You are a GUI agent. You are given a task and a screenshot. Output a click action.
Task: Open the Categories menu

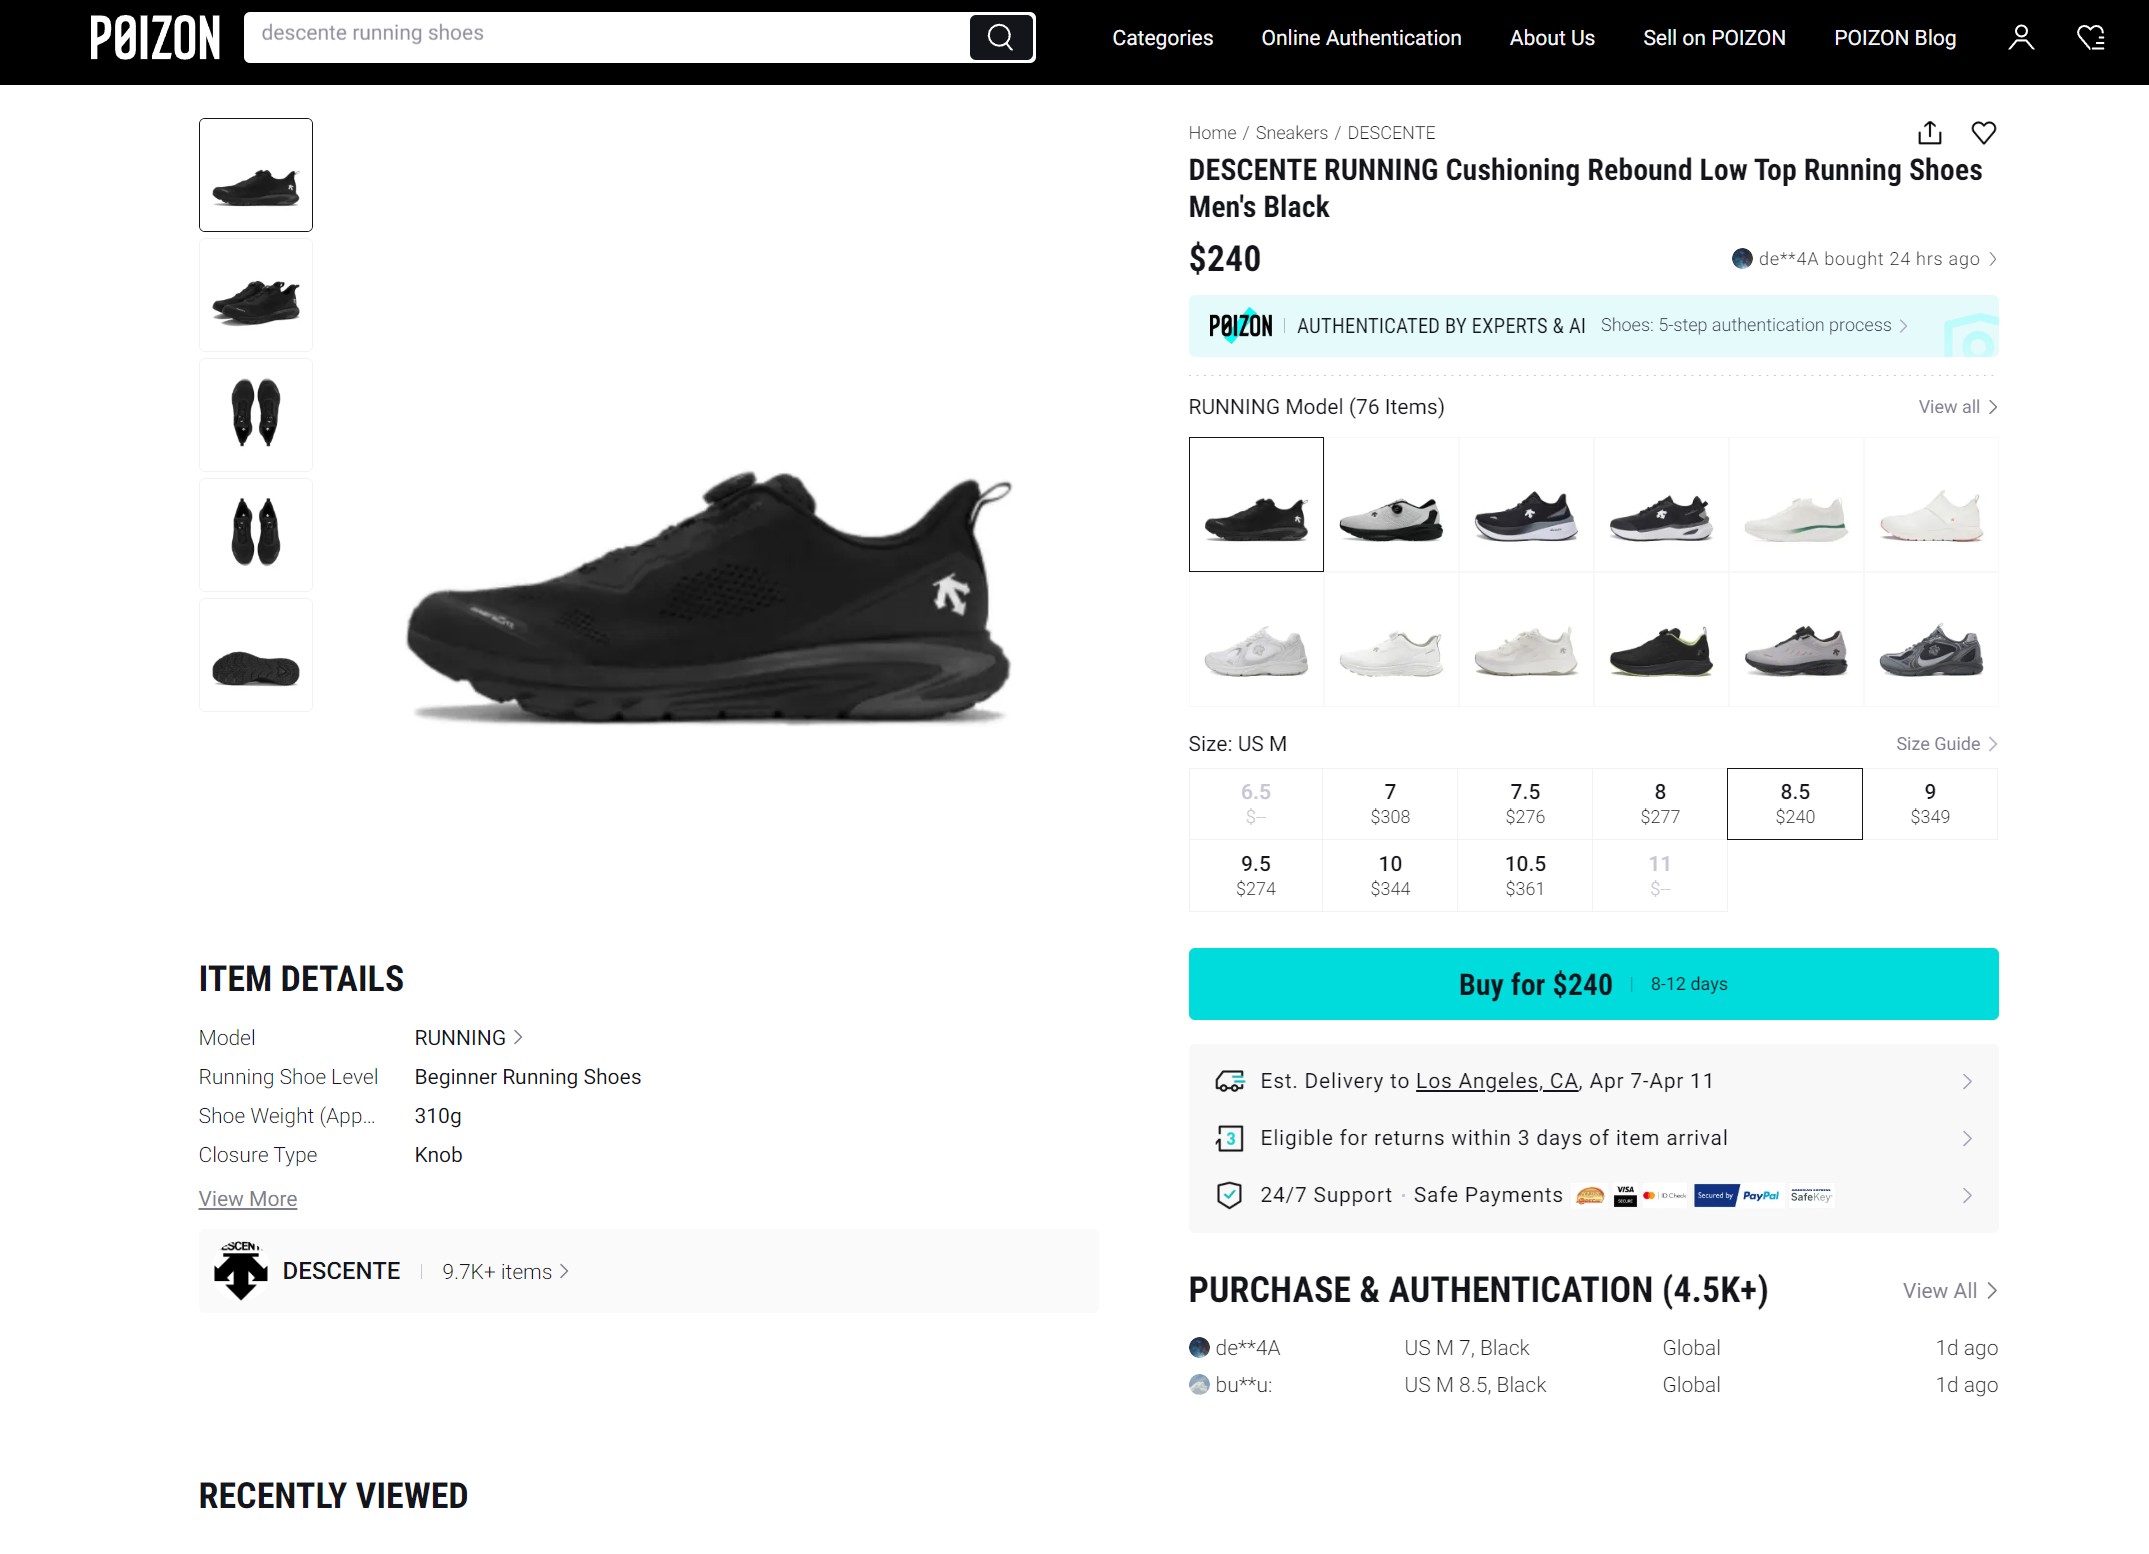tap(1162, 38)
